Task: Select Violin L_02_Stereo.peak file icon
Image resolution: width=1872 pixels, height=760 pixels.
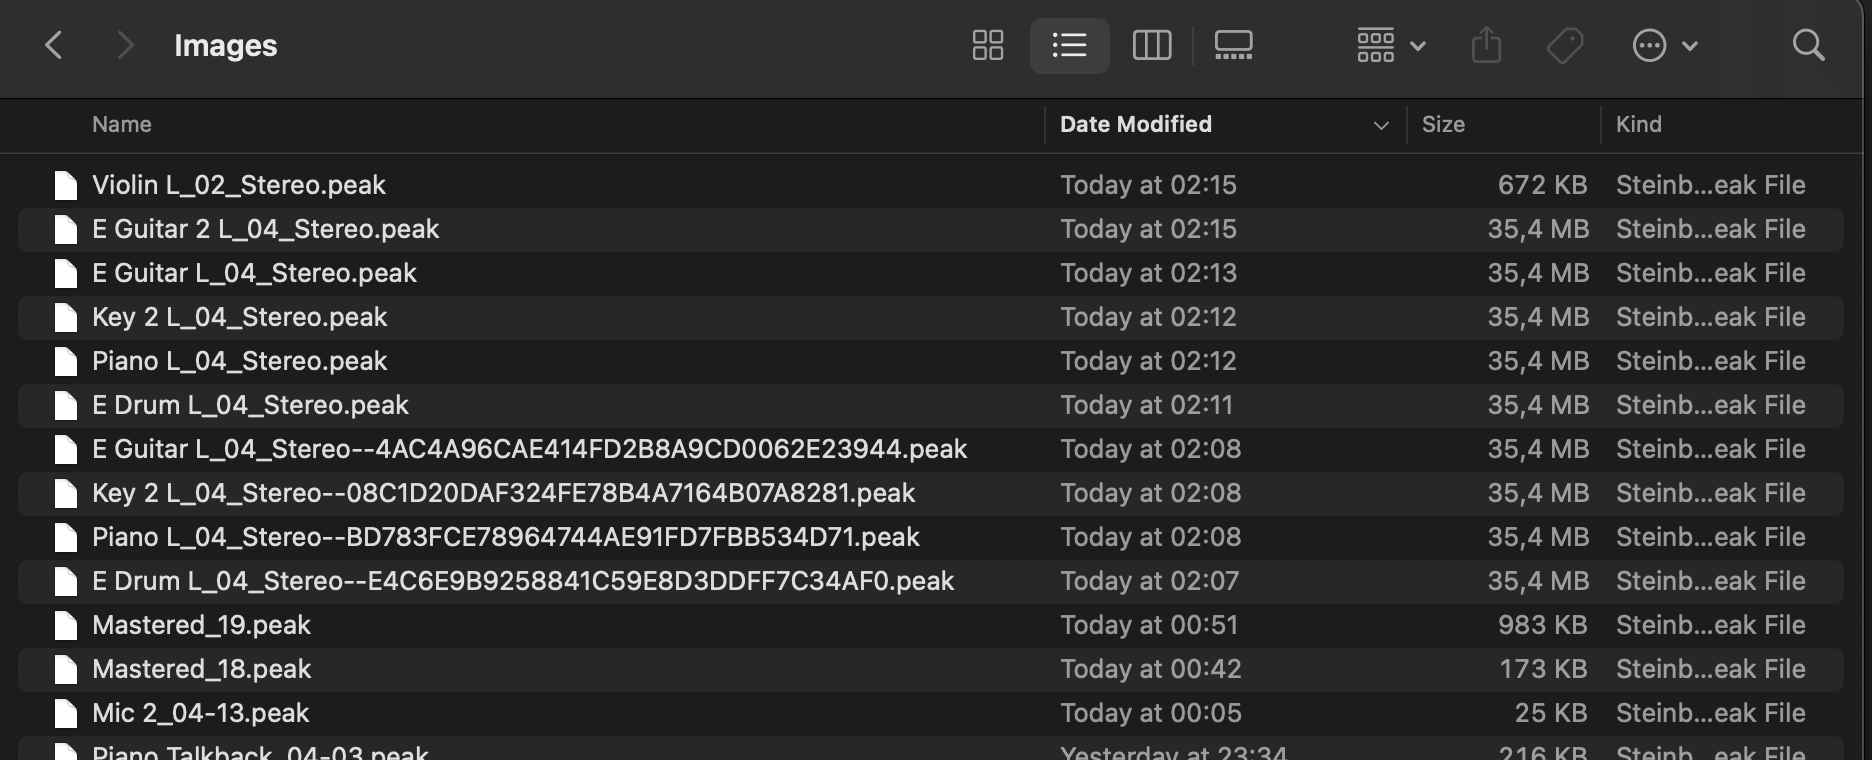Action: pos(66,185)
